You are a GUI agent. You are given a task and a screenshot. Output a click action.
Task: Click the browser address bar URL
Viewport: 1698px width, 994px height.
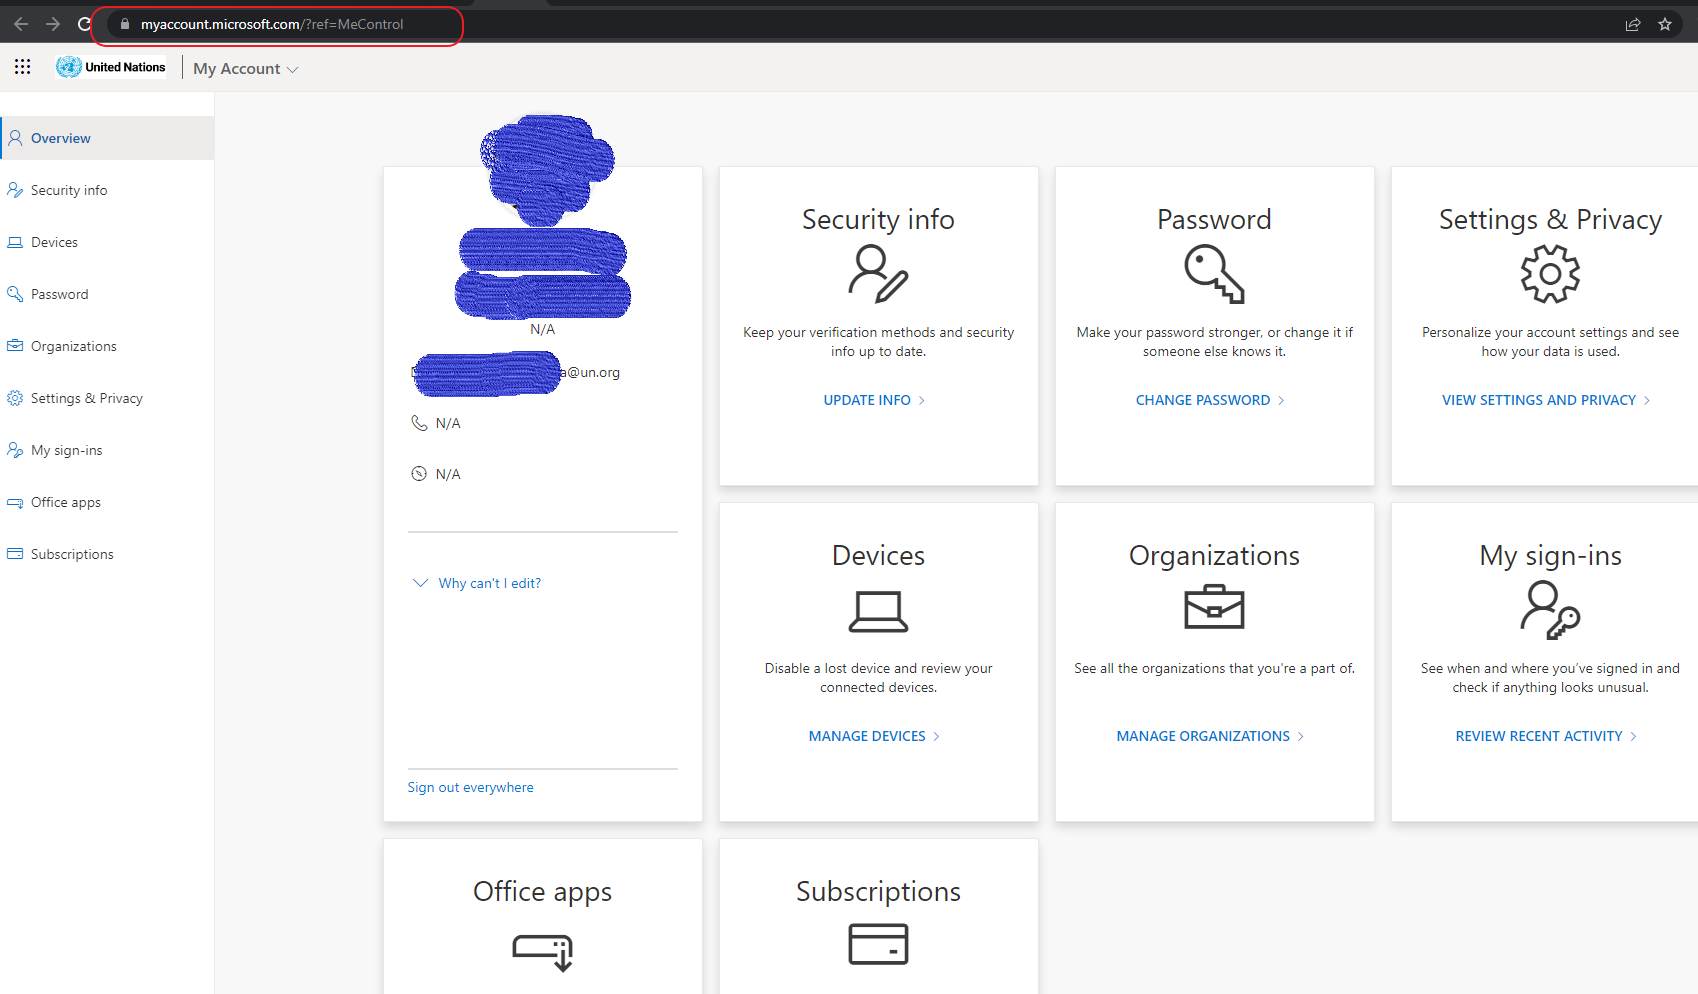click(x=272, y=24)
